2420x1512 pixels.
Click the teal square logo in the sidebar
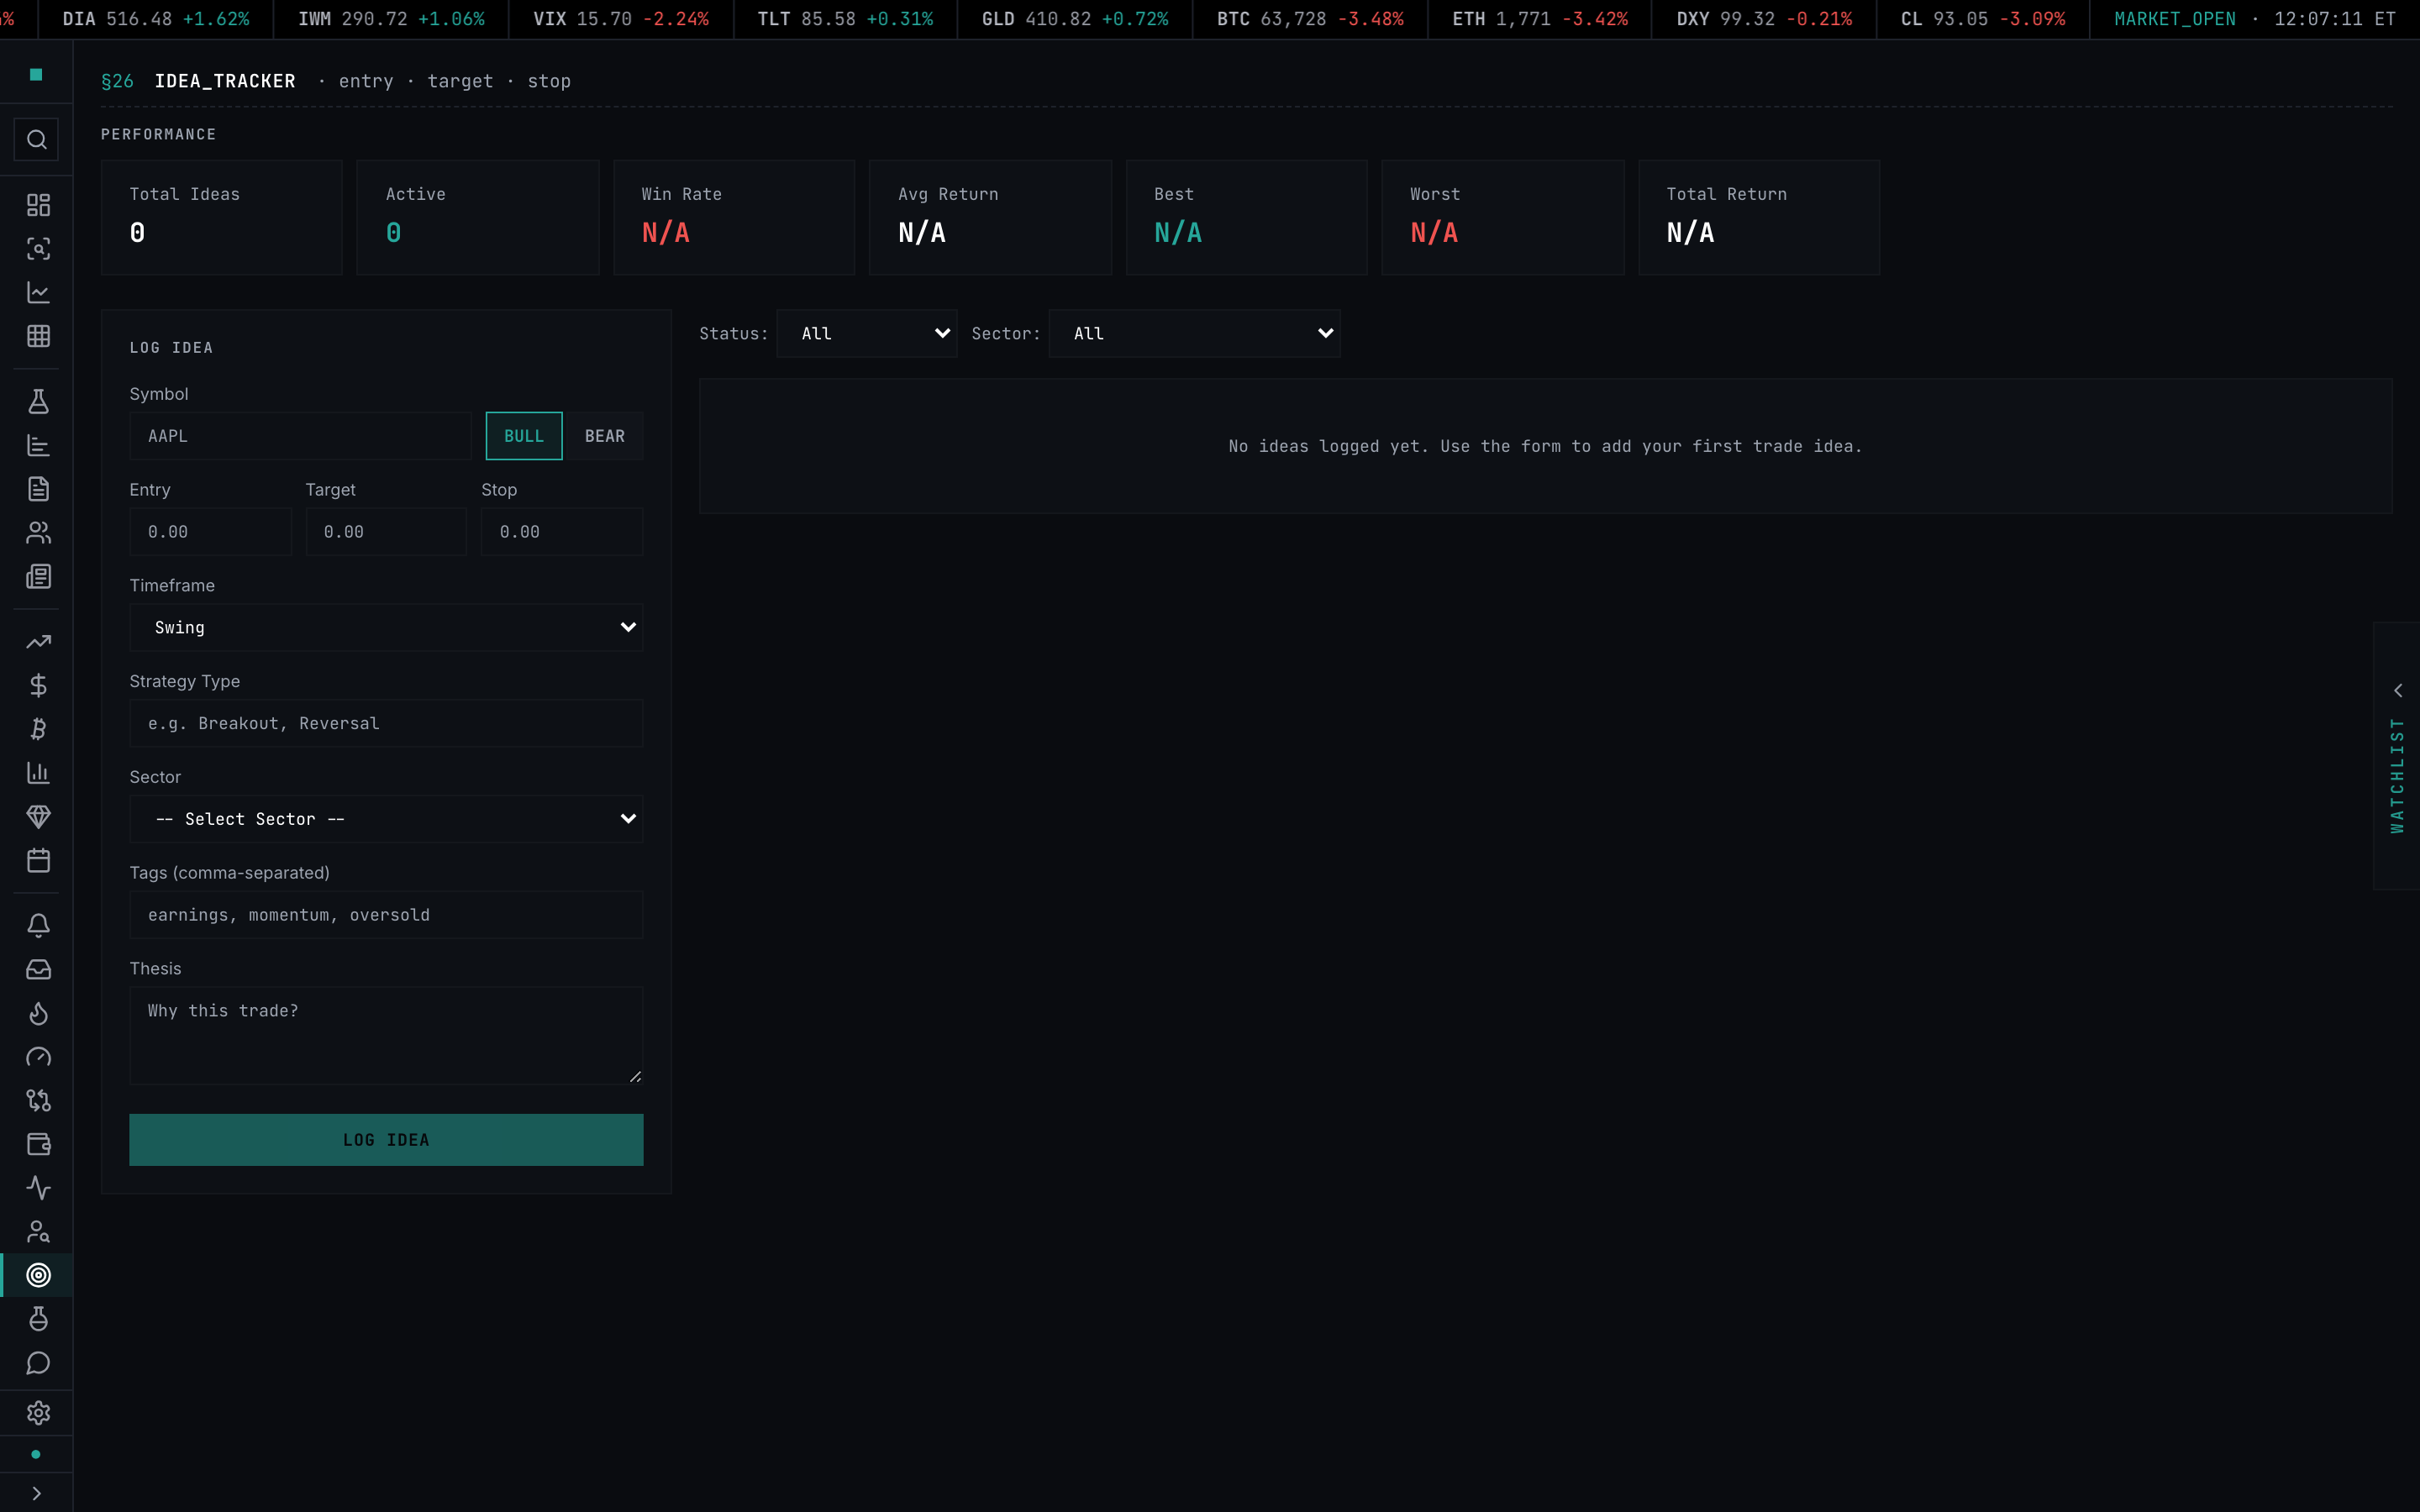point(36,74)
